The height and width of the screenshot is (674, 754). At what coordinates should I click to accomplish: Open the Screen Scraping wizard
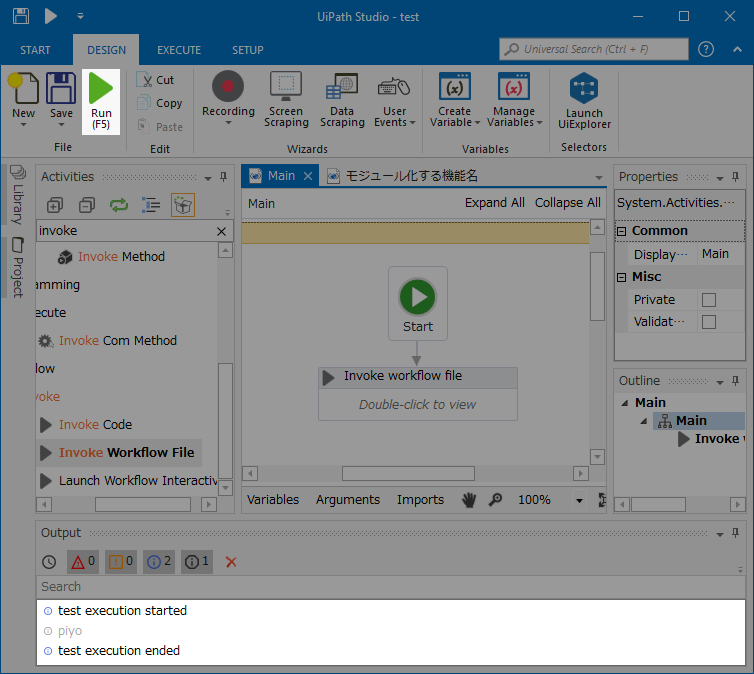click(x=286, y=100)
